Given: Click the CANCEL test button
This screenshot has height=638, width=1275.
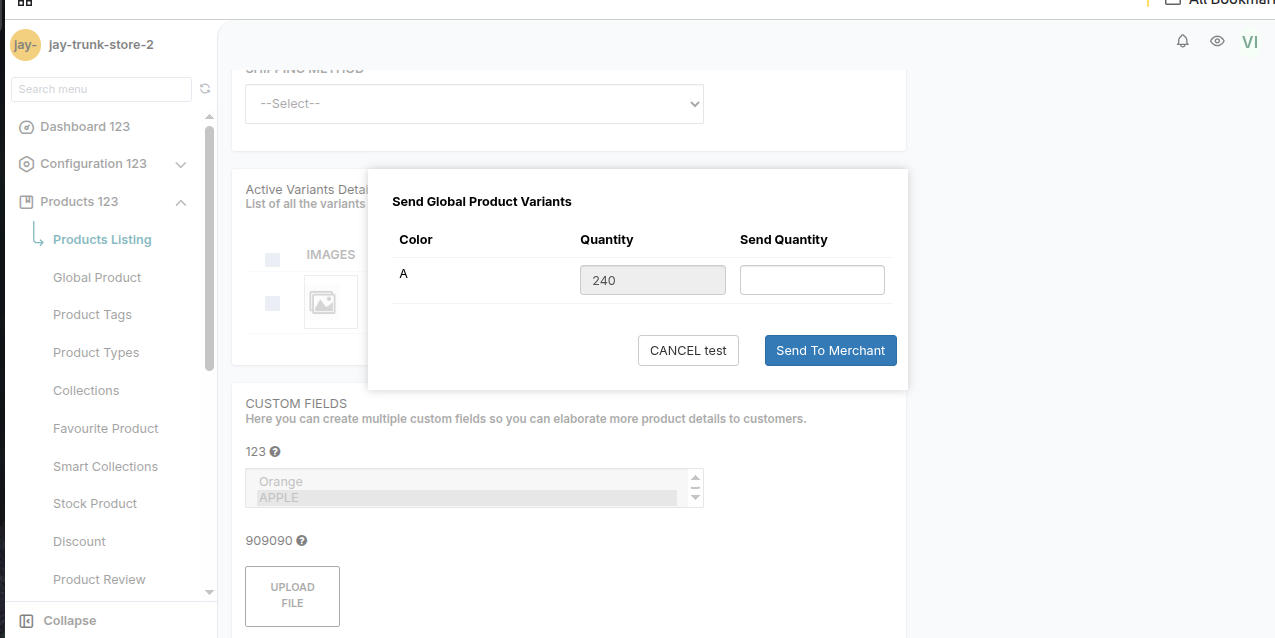Looking at the screenshot, I should 688,350.
